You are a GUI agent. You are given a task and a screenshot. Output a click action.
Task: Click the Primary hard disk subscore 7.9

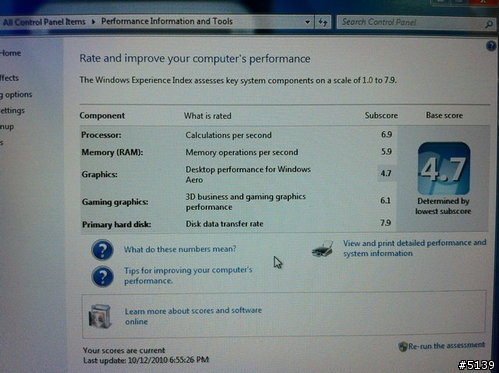[385, 223]
